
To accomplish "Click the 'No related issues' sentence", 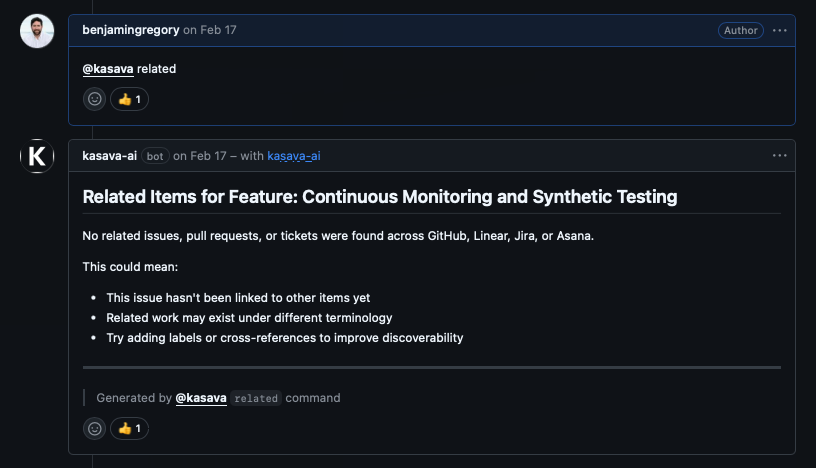I will click(338, 236).
